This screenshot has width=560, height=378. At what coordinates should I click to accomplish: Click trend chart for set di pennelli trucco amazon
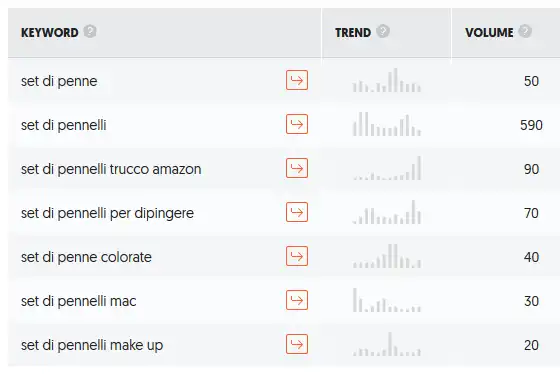(x=386, y=168)
